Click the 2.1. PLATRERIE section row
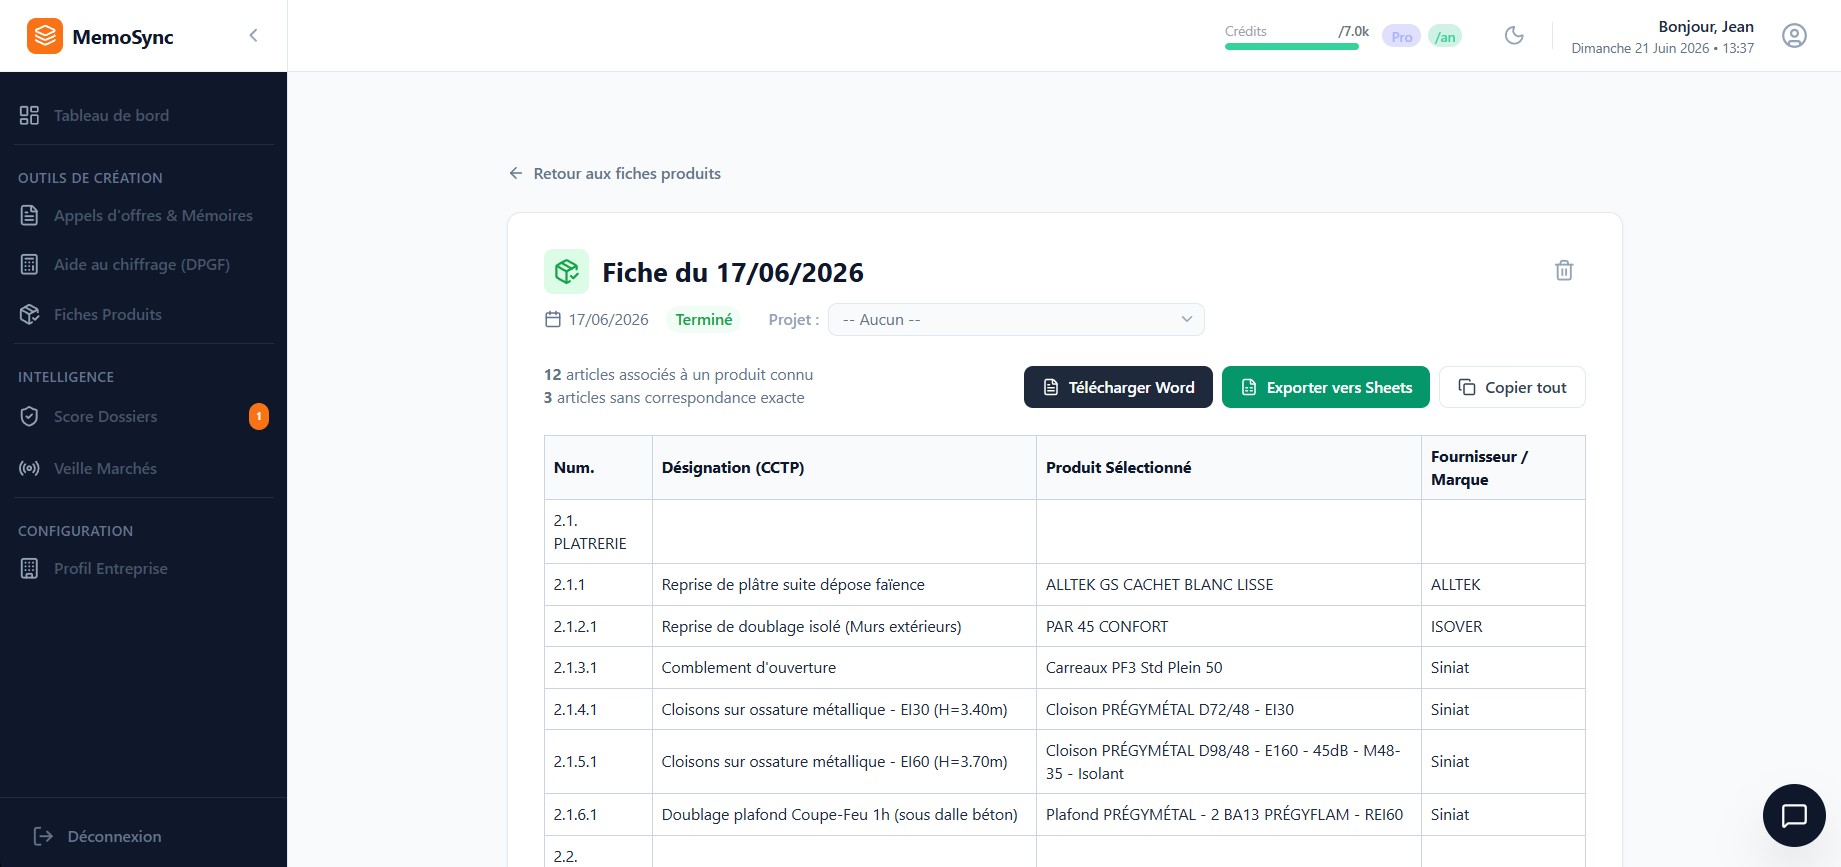1841x867 pixels. tap(1064, 532)
